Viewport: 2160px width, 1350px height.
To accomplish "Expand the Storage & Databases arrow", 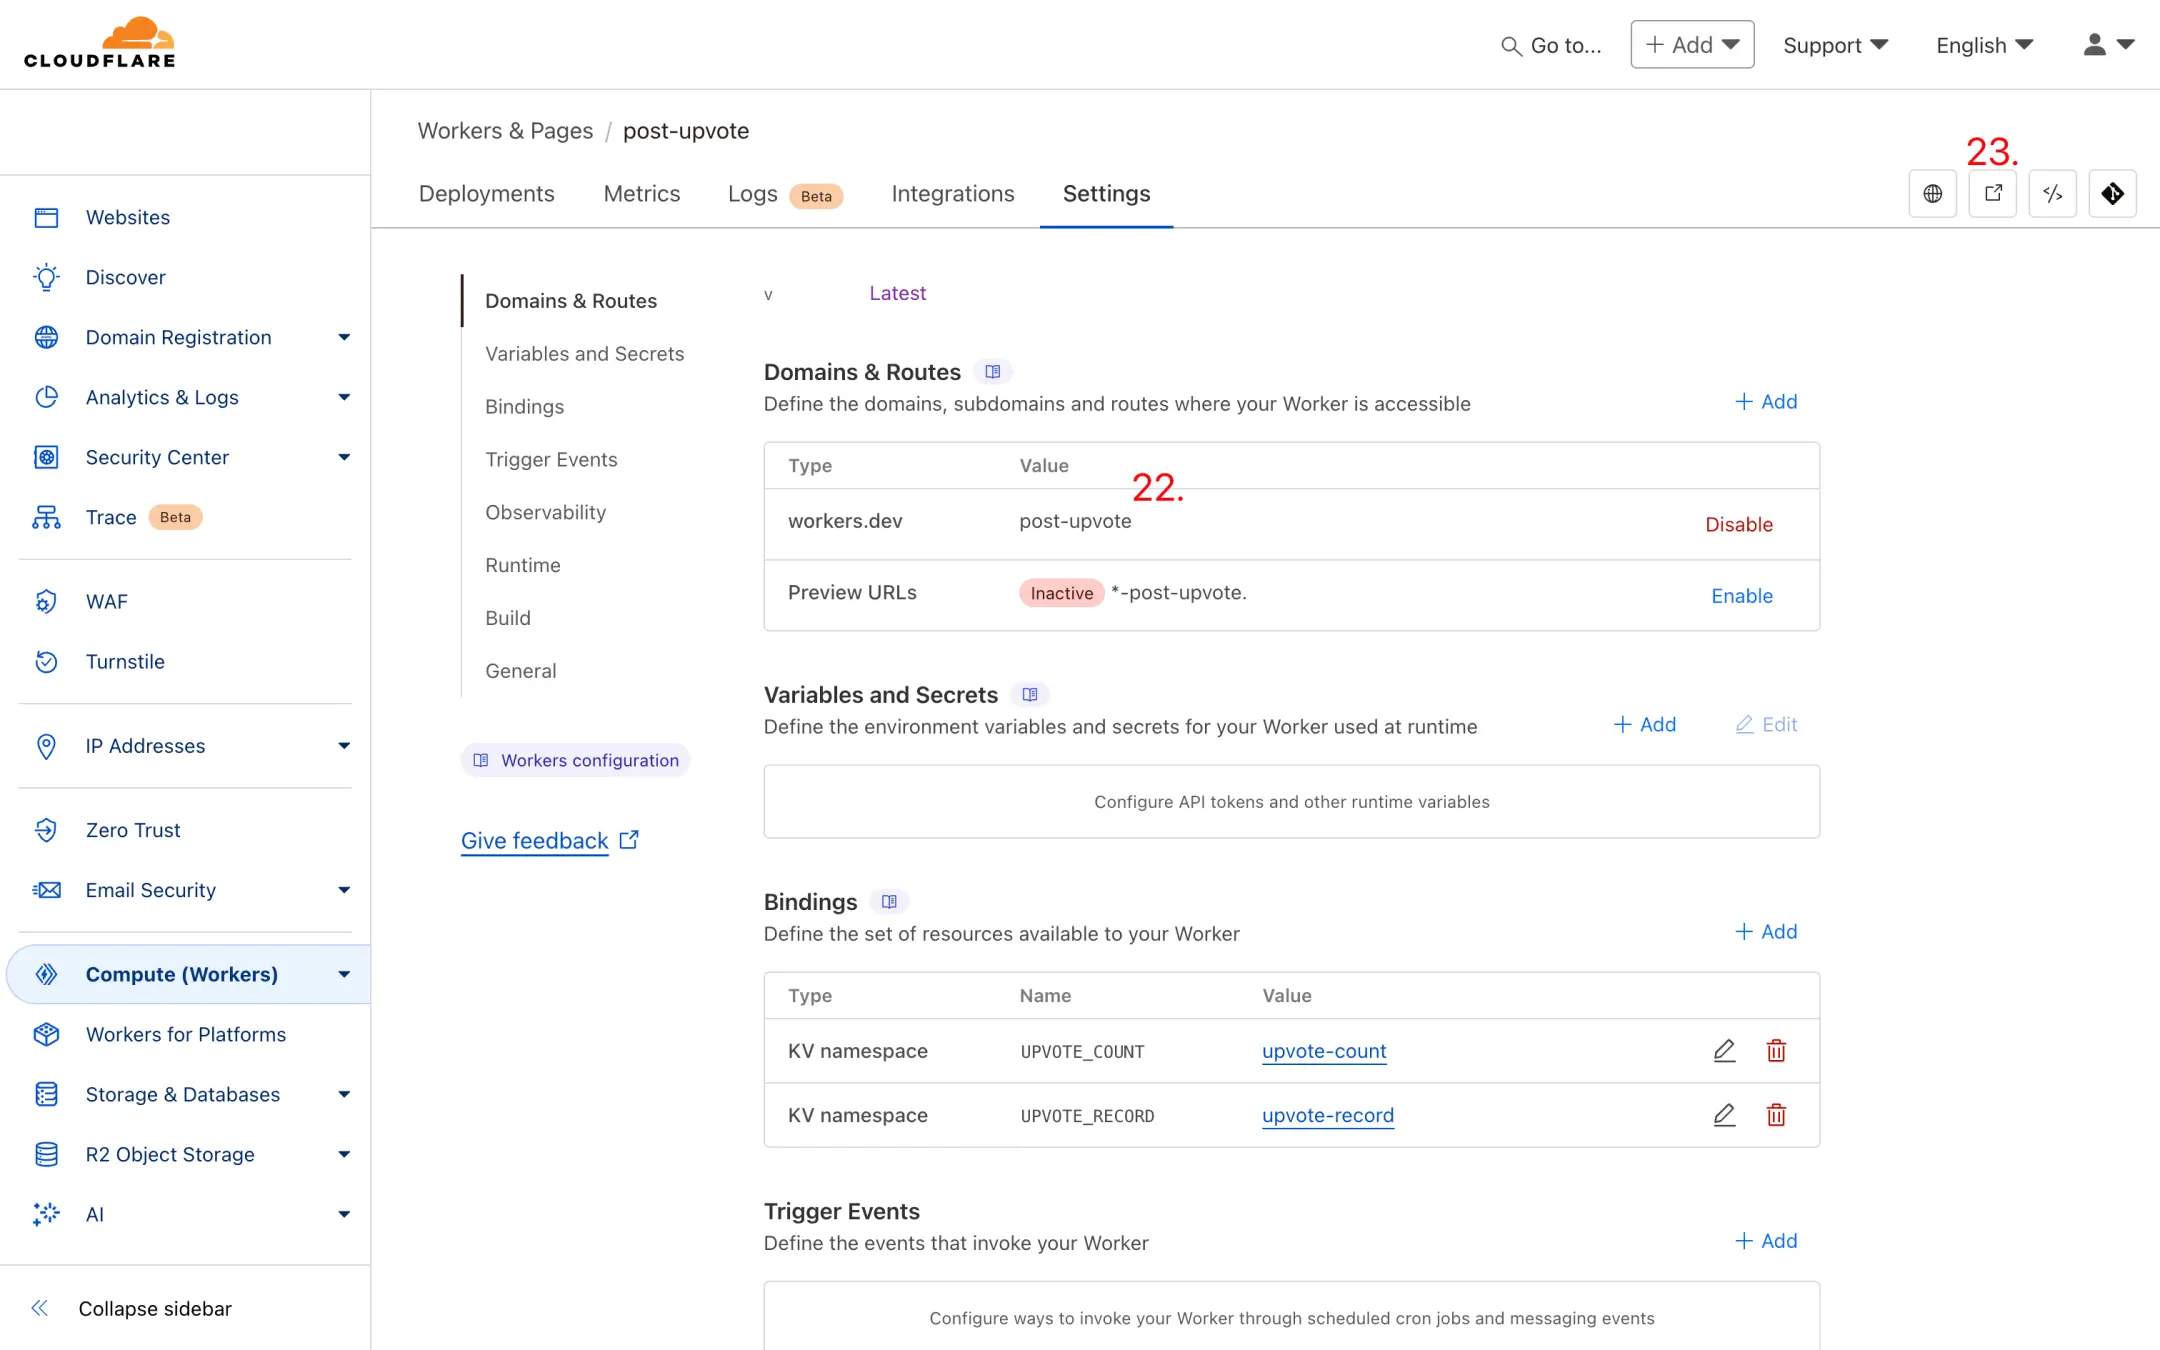I will click(x=344, y=1094).
